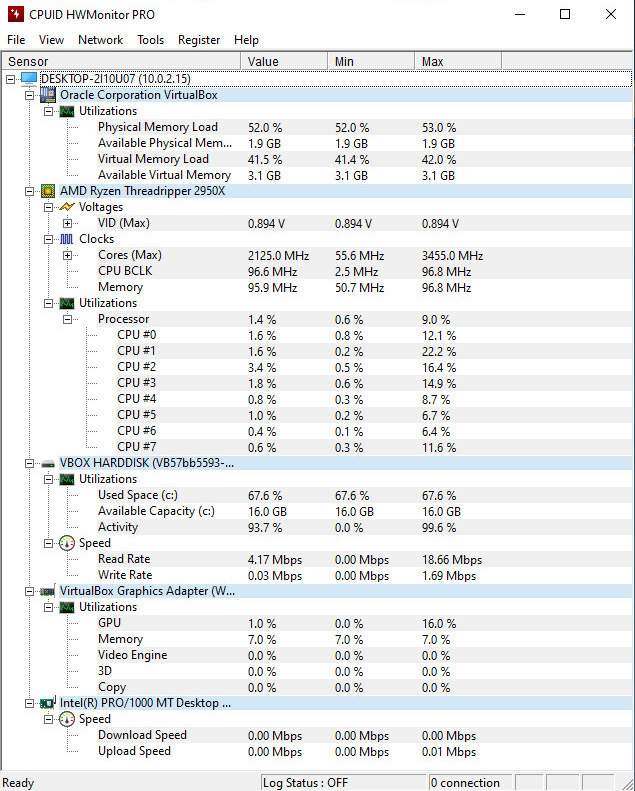The width and height of the screenshot is (635, 791).
Task: Open the Network menu
Action: [100, 40]
